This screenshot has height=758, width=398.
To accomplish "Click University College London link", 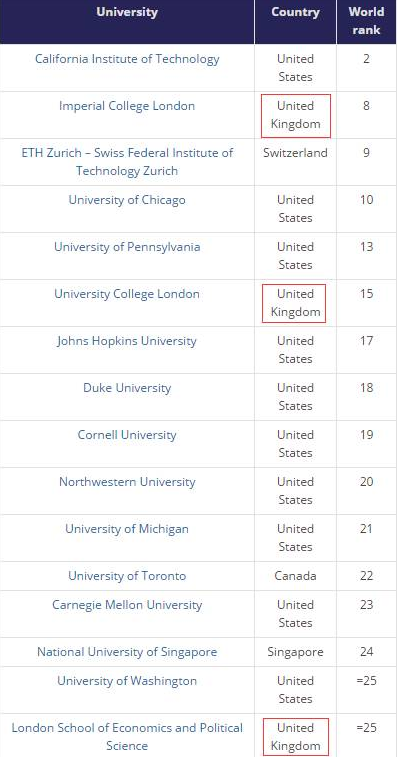I will (127, 294).
